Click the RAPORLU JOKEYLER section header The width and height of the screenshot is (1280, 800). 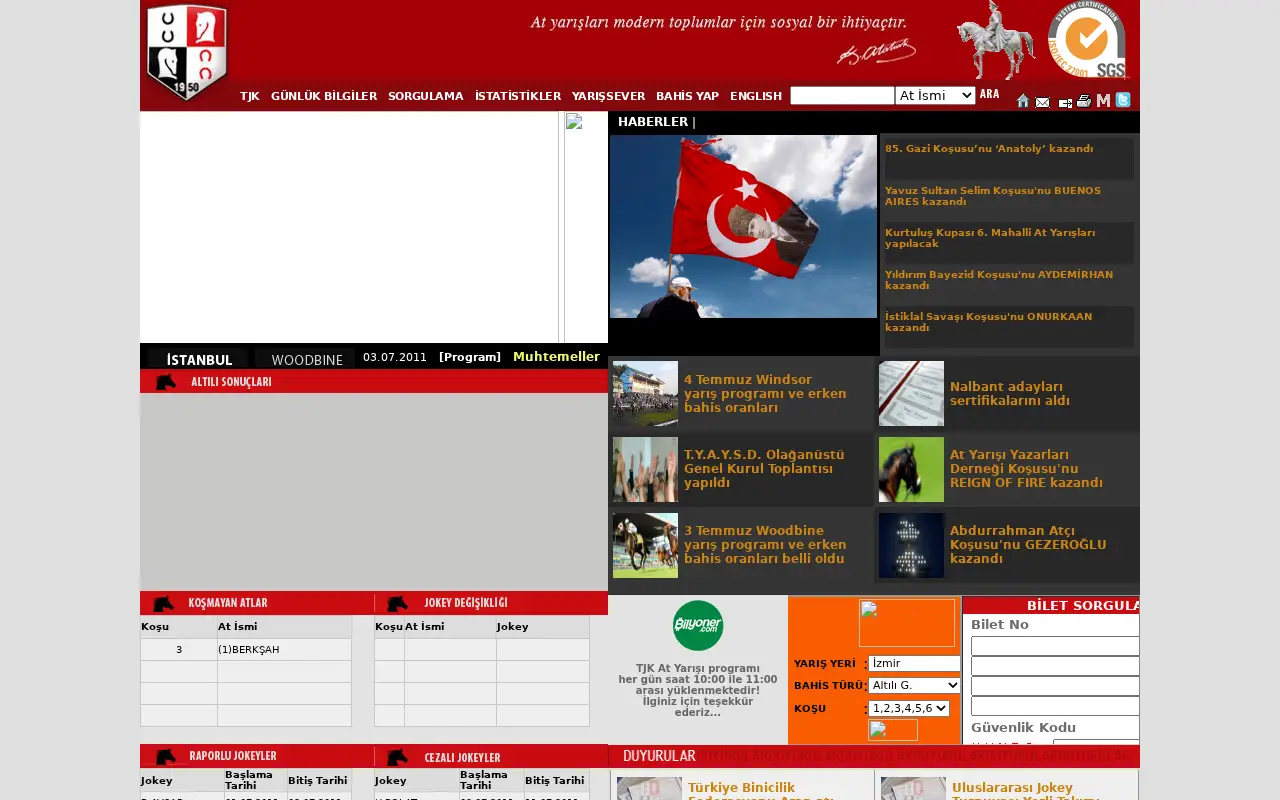coord(257,756)
